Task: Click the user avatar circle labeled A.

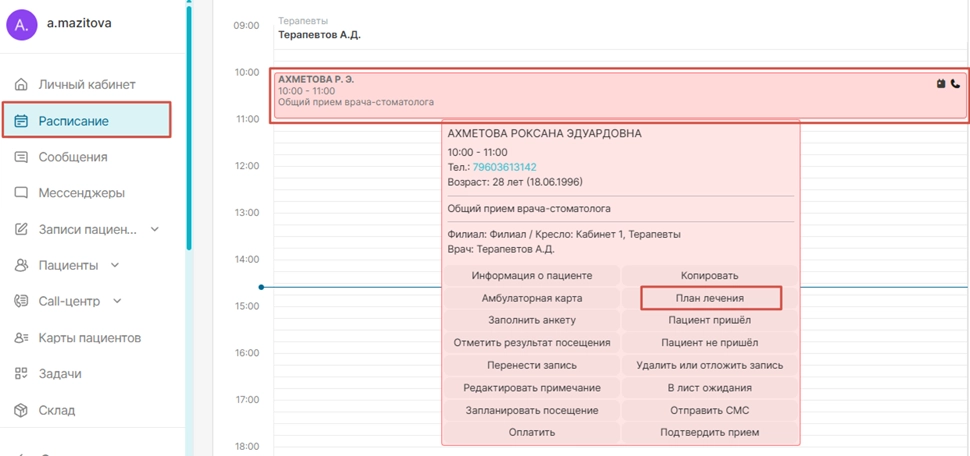Action: pyautogui.click(x=21, y=25)
